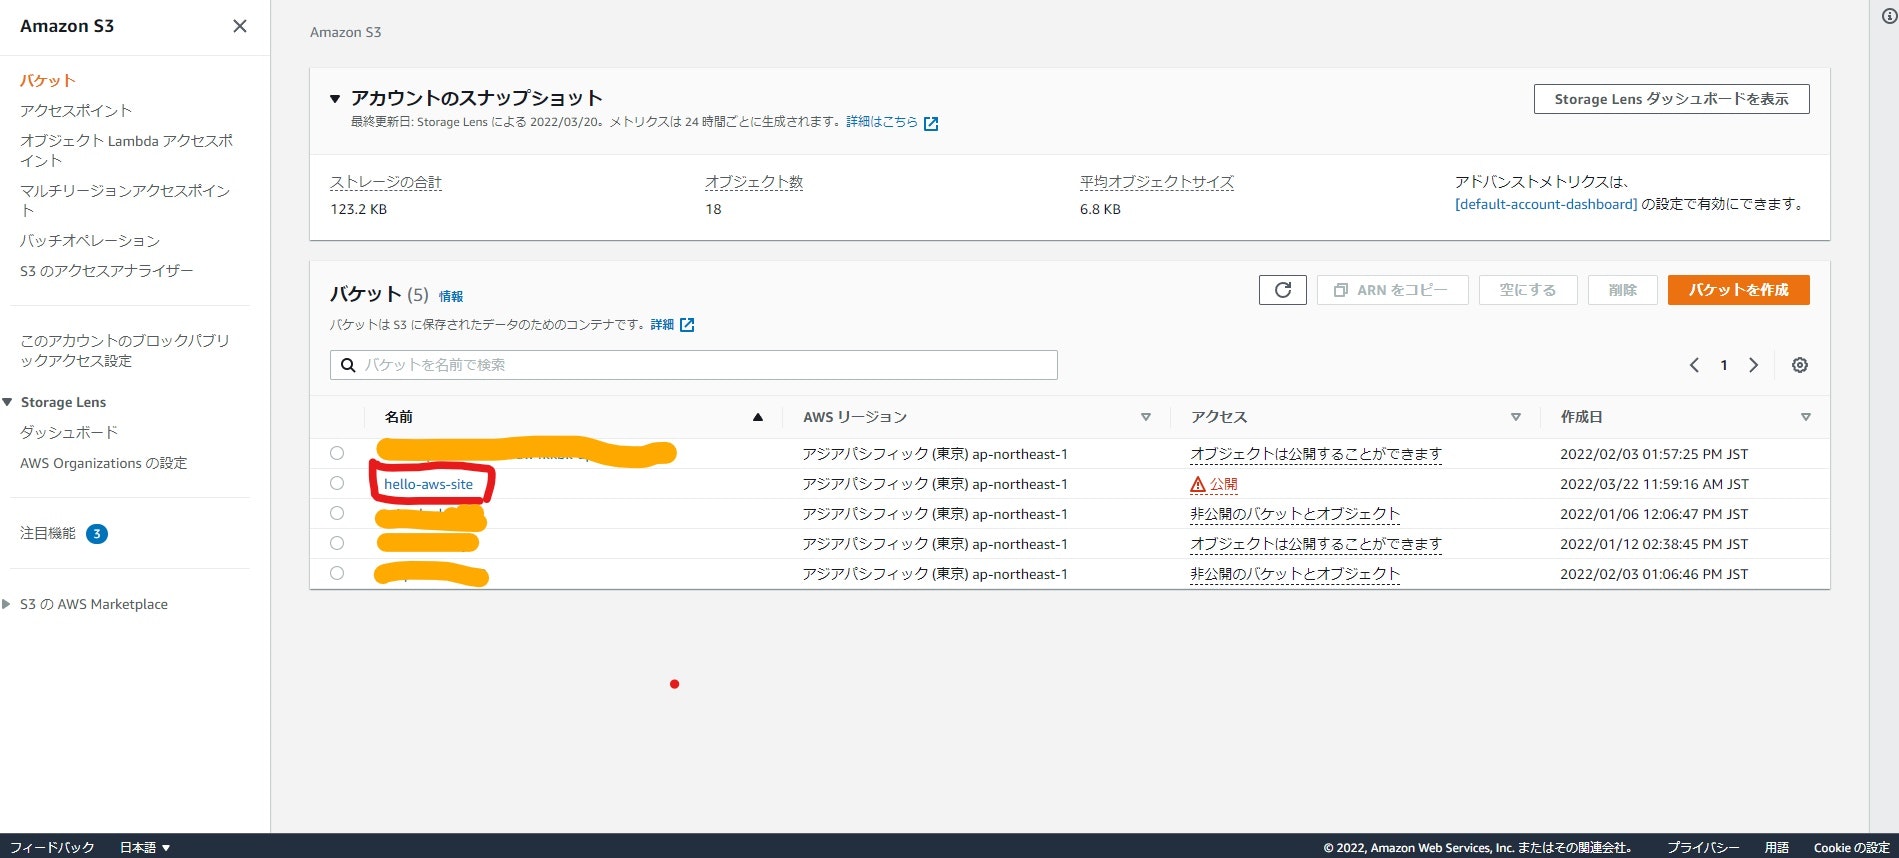This screenshot has width=1899, height=858.
Task: Sort by 名前 column arrow
Action: point(758,417)
